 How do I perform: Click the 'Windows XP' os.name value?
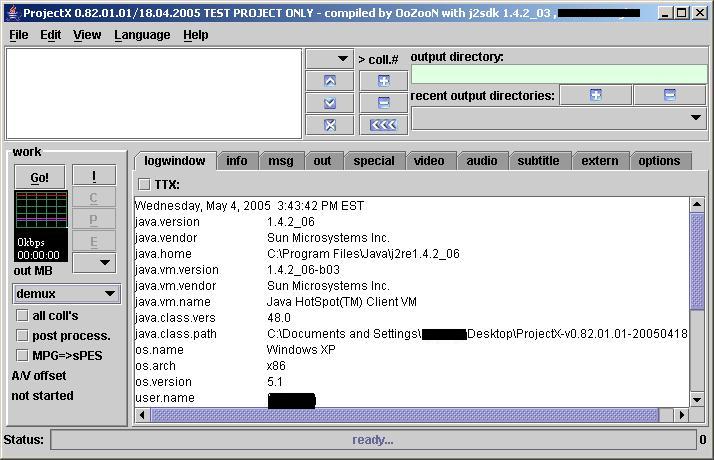coord(301,350)
